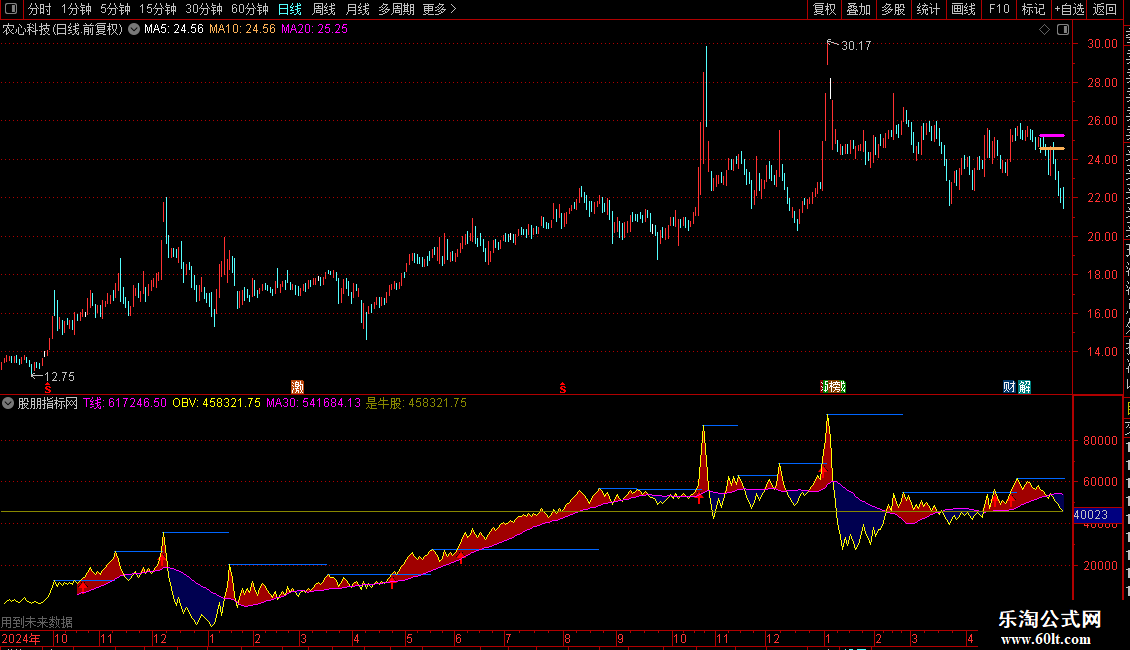Click the 统计 statistics button
This screenshot has width=1130, height=650.
point(927,9)
